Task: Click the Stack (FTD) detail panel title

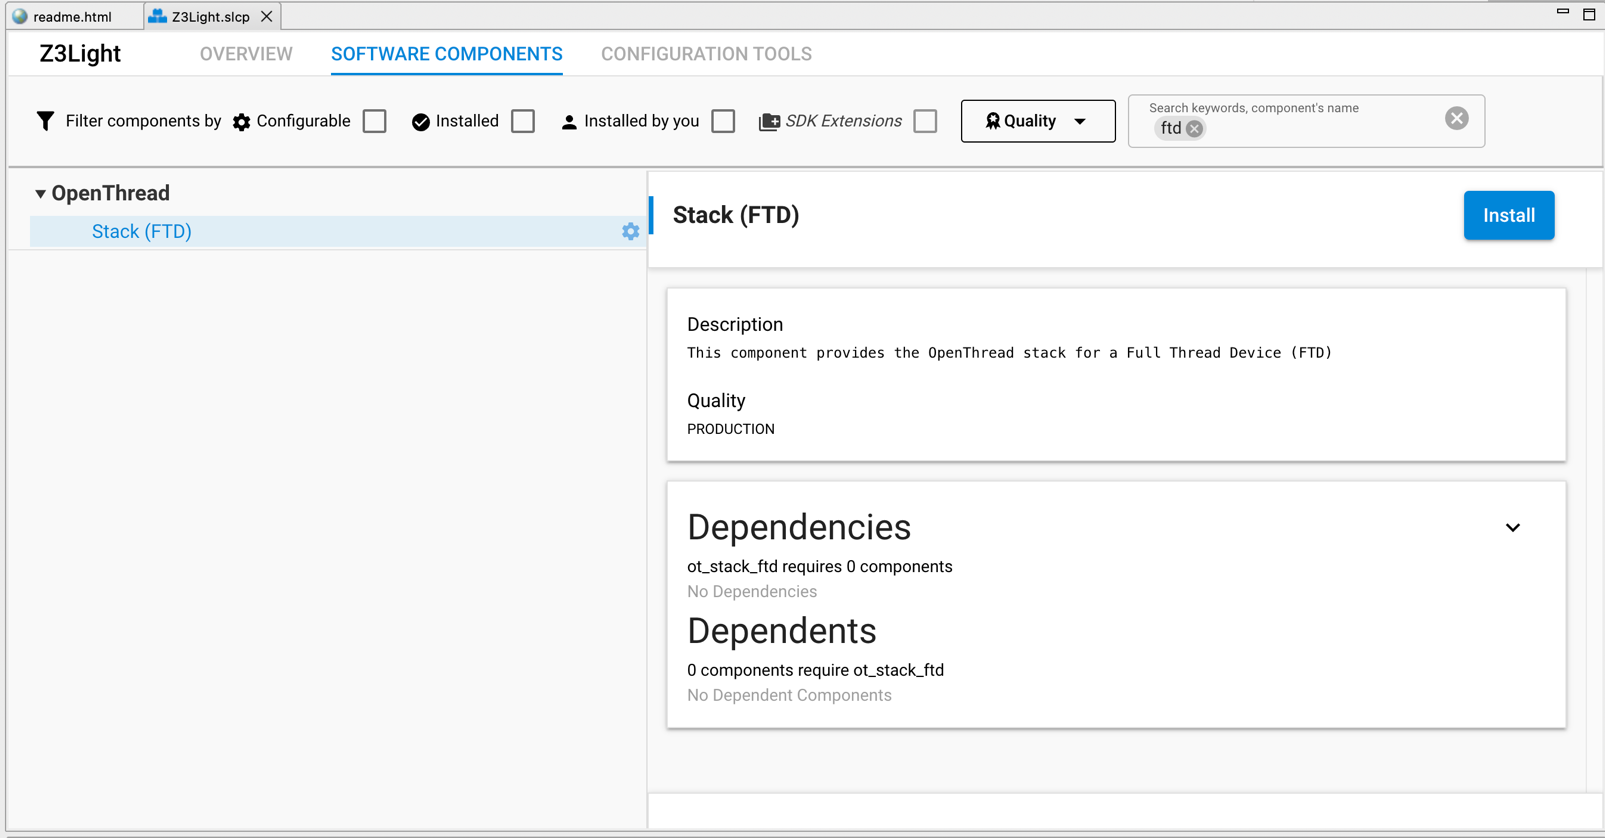Action: 736,215
